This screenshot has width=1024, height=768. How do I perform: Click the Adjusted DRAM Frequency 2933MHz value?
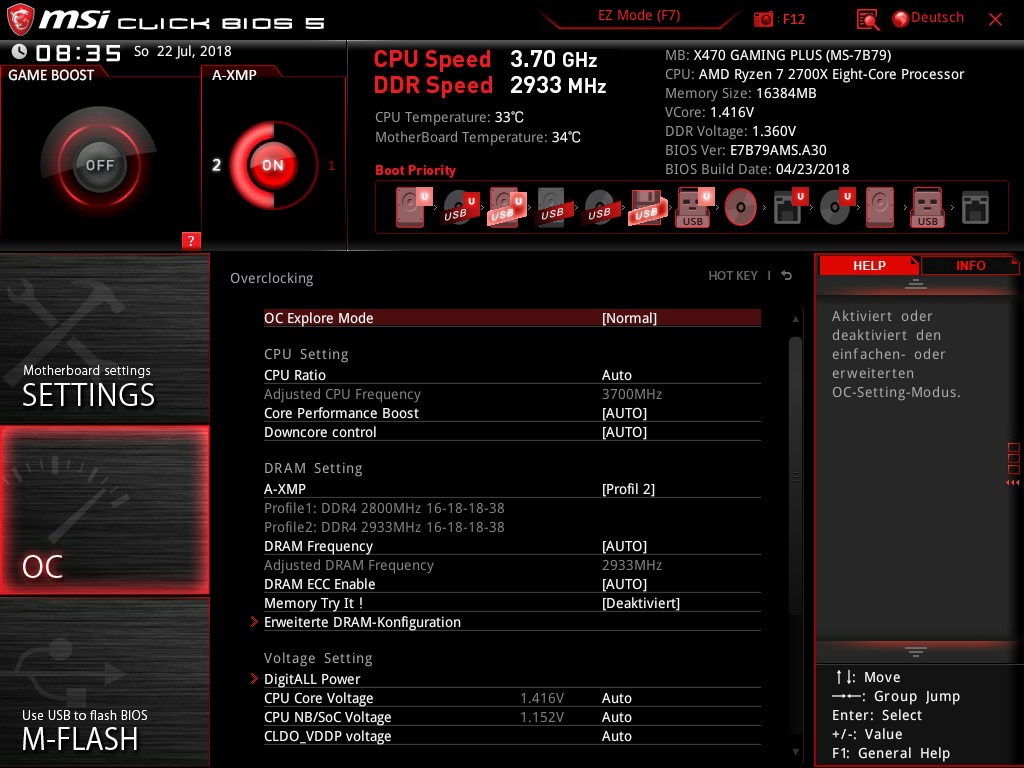tap(632, 566)
